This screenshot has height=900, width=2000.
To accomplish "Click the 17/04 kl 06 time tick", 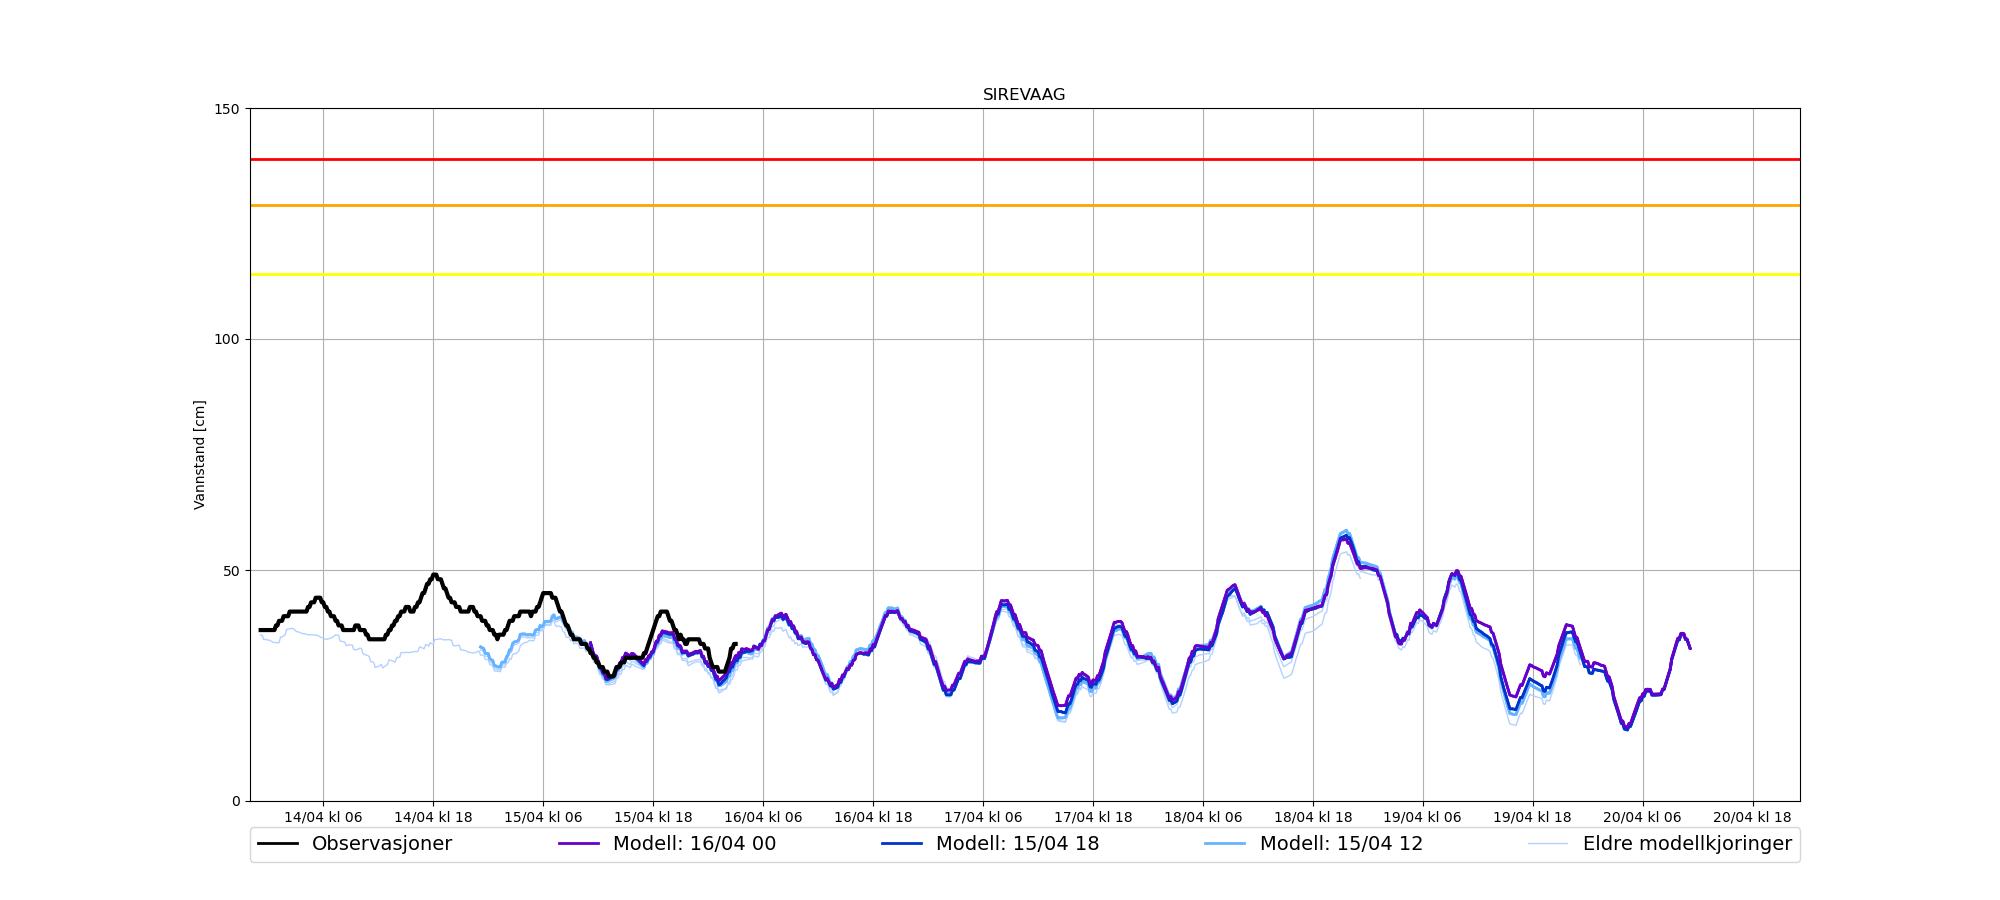I will tap(983, 817).
